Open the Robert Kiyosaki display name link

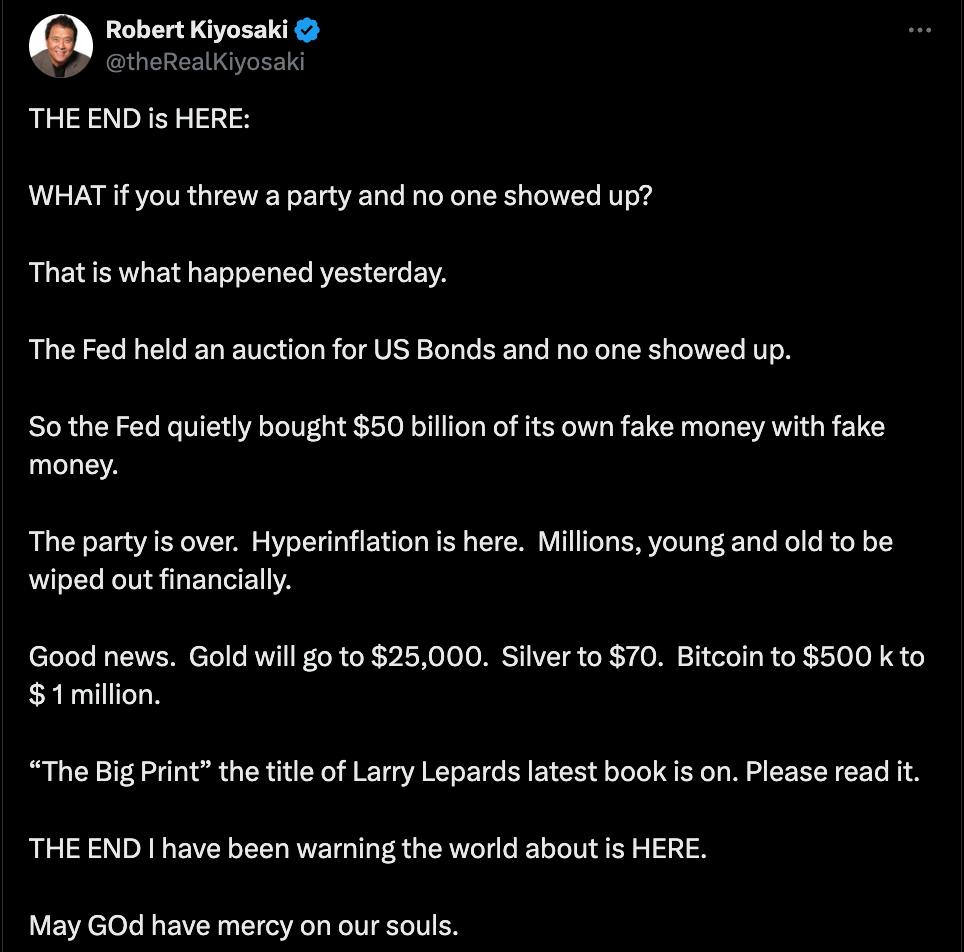[196, 31]
